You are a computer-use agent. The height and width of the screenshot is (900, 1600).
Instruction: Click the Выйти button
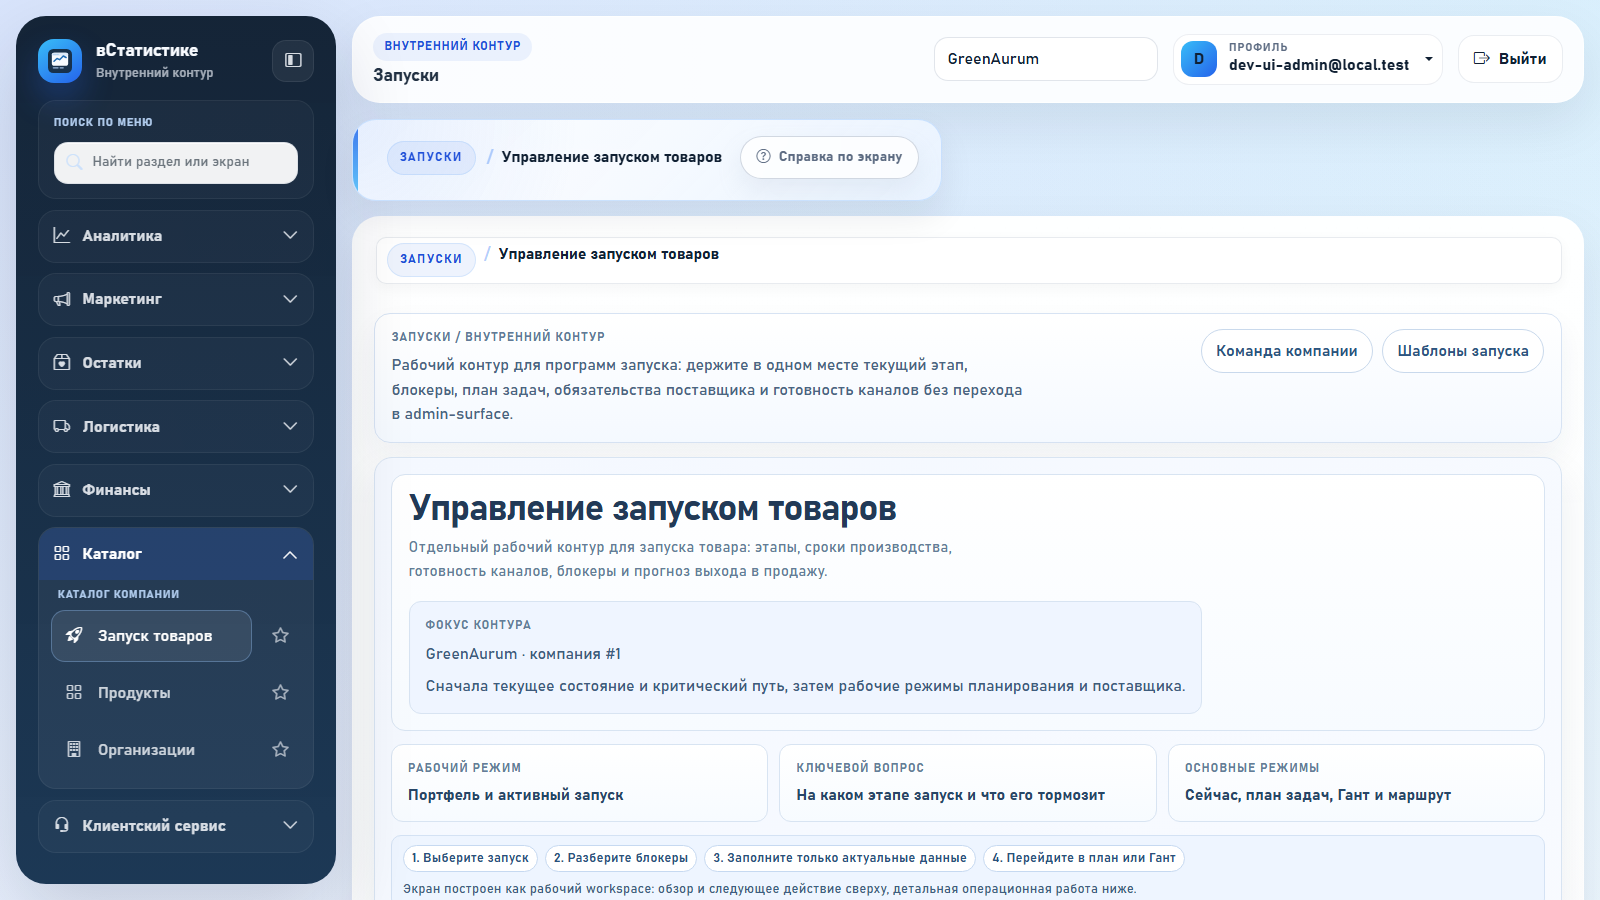(1510, 59)
